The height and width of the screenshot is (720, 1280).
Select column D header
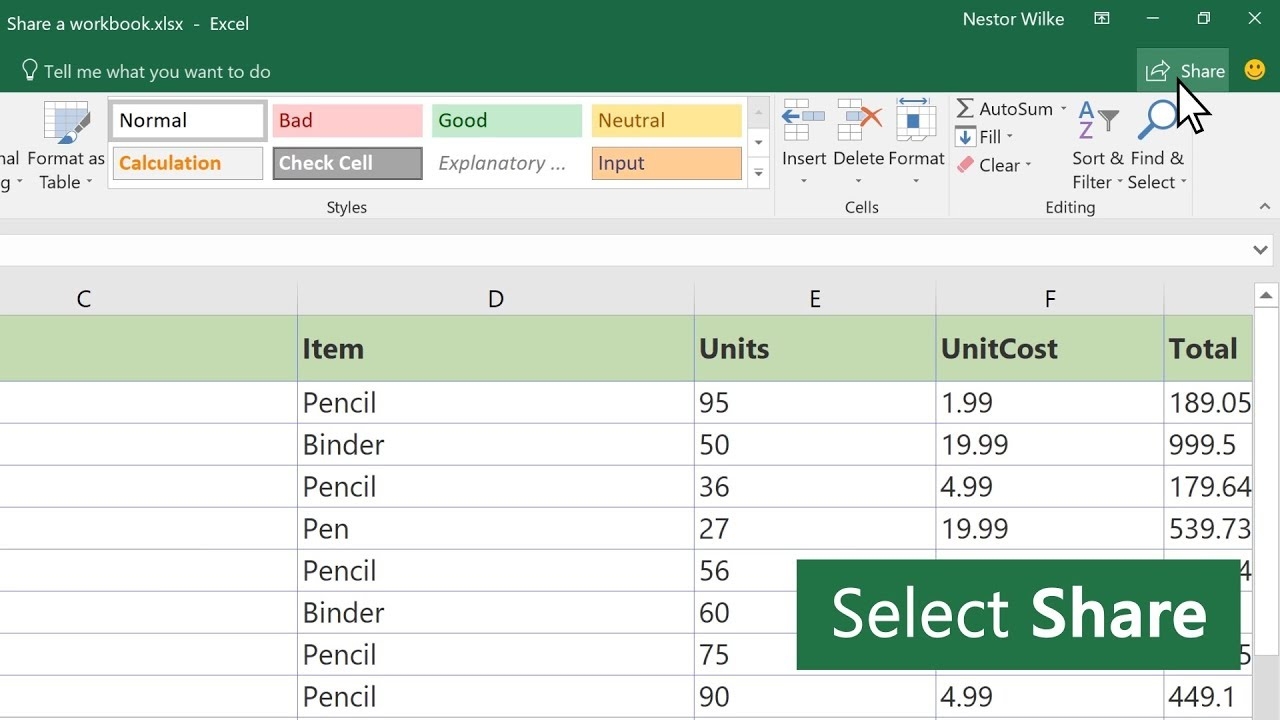click(x=495, y=299)
